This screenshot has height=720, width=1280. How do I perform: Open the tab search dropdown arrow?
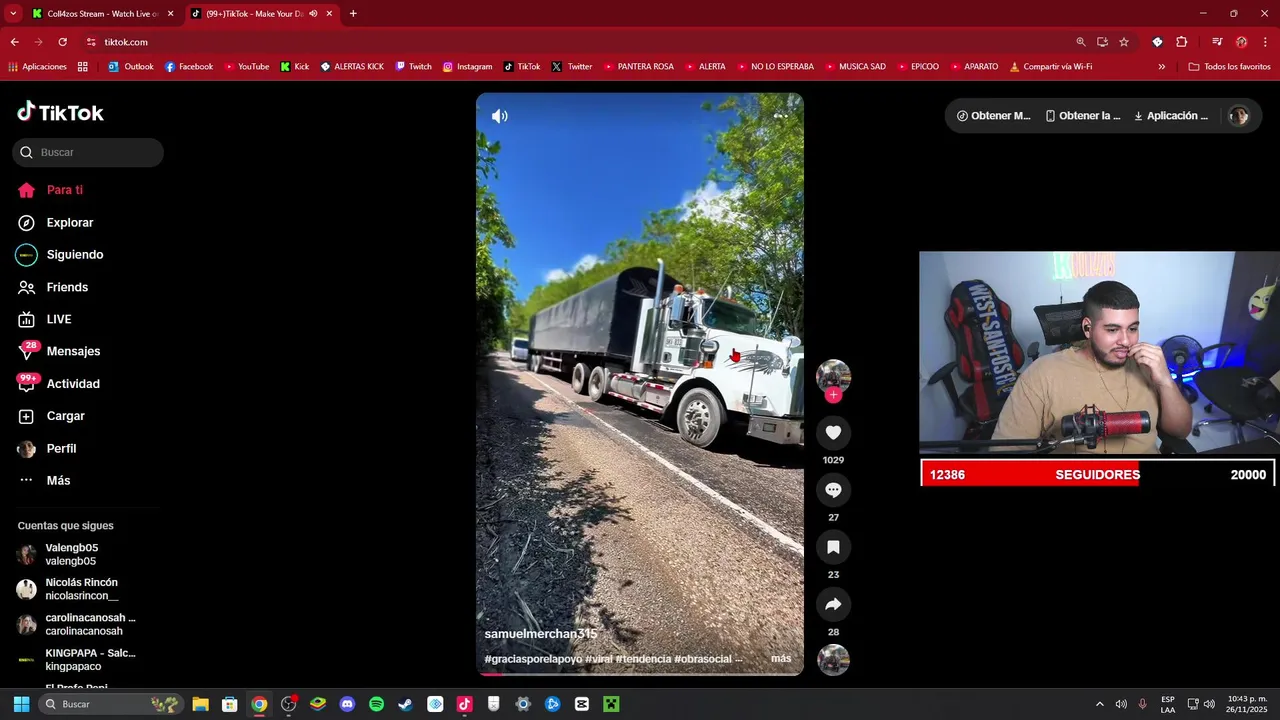point(13,14)
